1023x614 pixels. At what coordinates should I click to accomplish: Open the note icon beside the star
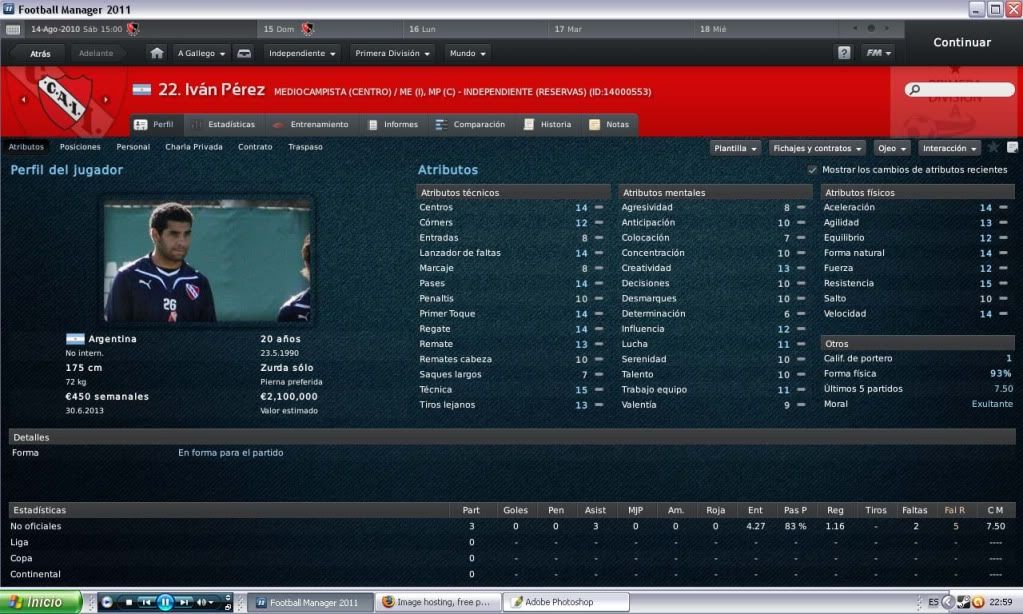(1012, 147)
